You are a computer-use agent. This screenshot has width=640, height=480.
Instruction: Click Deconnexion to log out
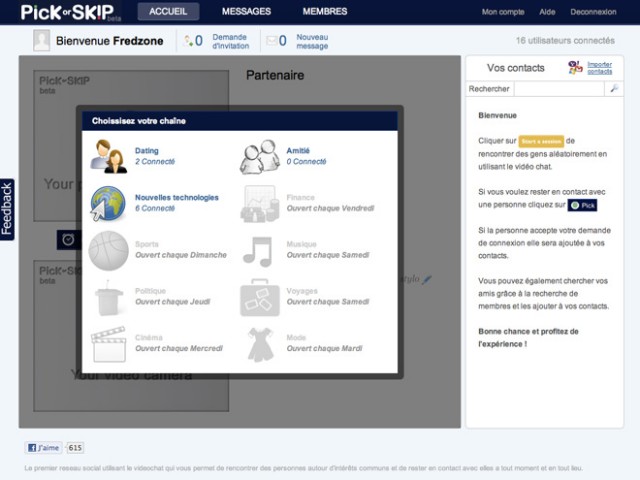tap(593, 12)
